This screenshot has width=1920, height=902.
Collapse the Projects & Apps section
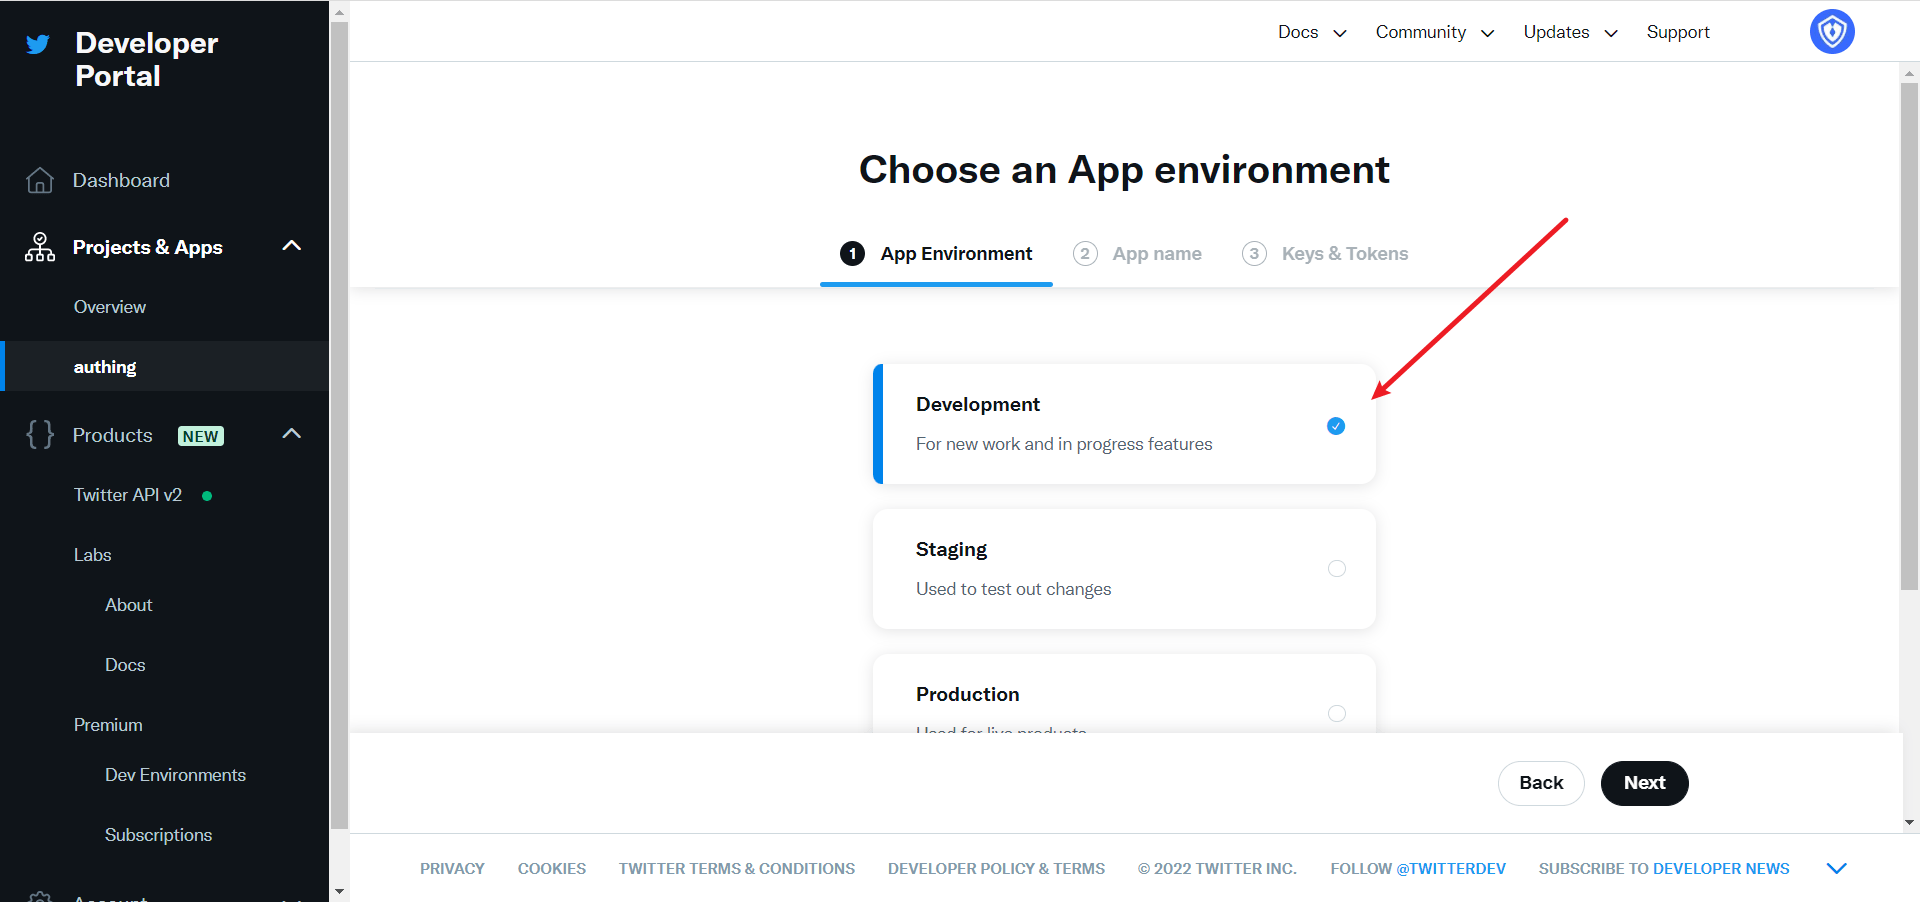[x=291, y=246]
